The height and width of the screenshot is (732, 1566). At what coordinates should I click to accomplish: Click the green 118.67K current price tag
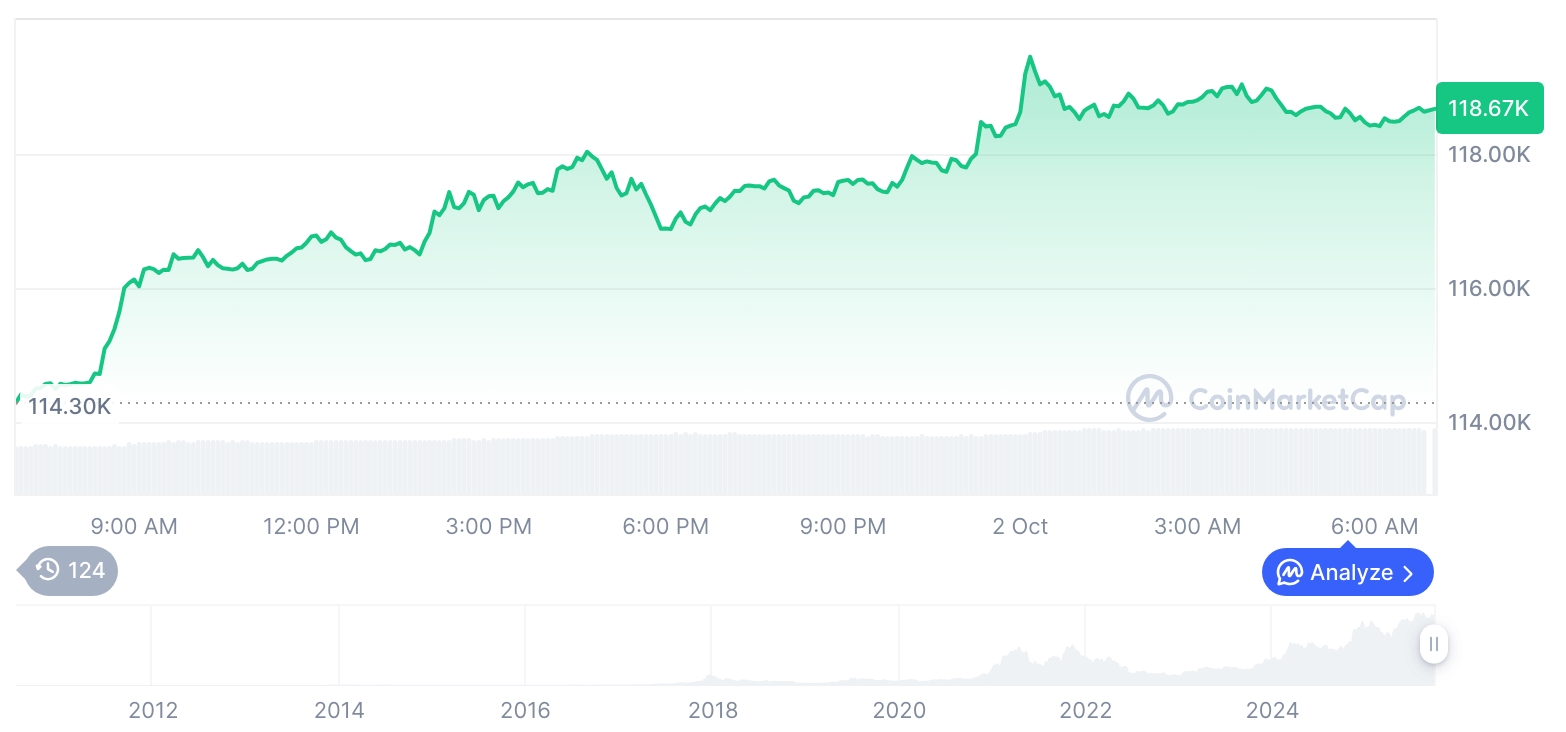1488,108
